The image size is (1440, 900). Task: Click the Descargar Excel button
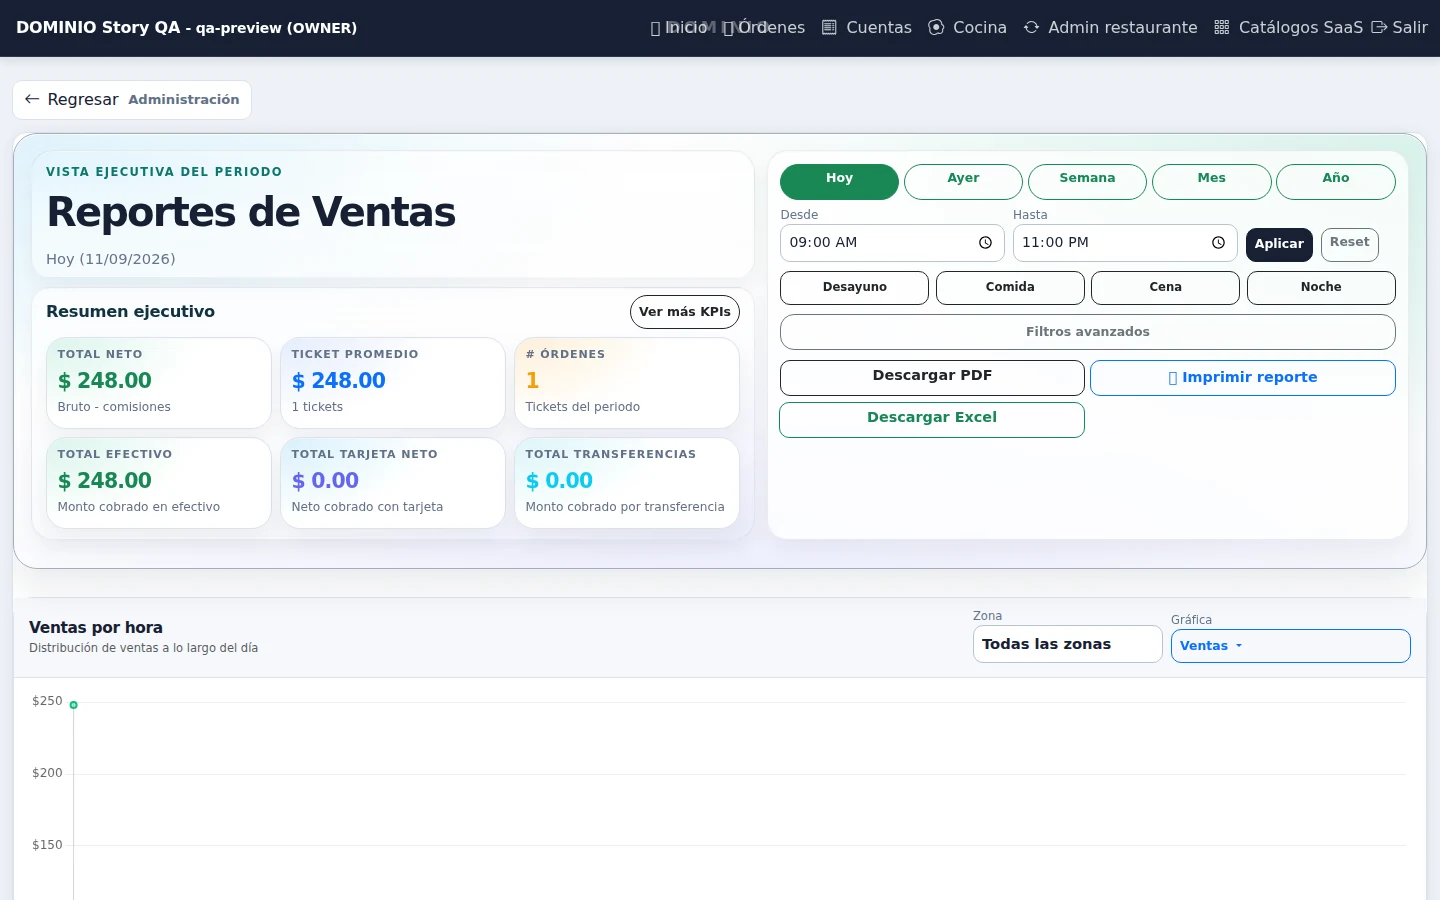coord(932,419)
